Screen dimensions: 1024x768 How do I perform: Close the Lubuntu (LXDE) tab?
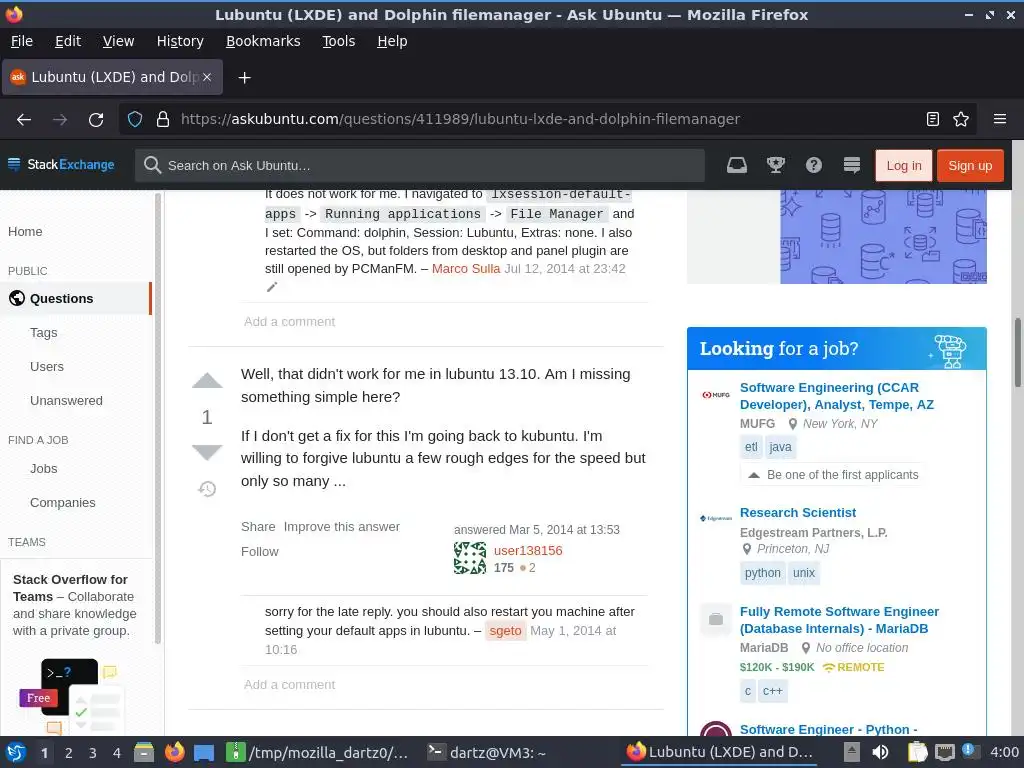206,77
